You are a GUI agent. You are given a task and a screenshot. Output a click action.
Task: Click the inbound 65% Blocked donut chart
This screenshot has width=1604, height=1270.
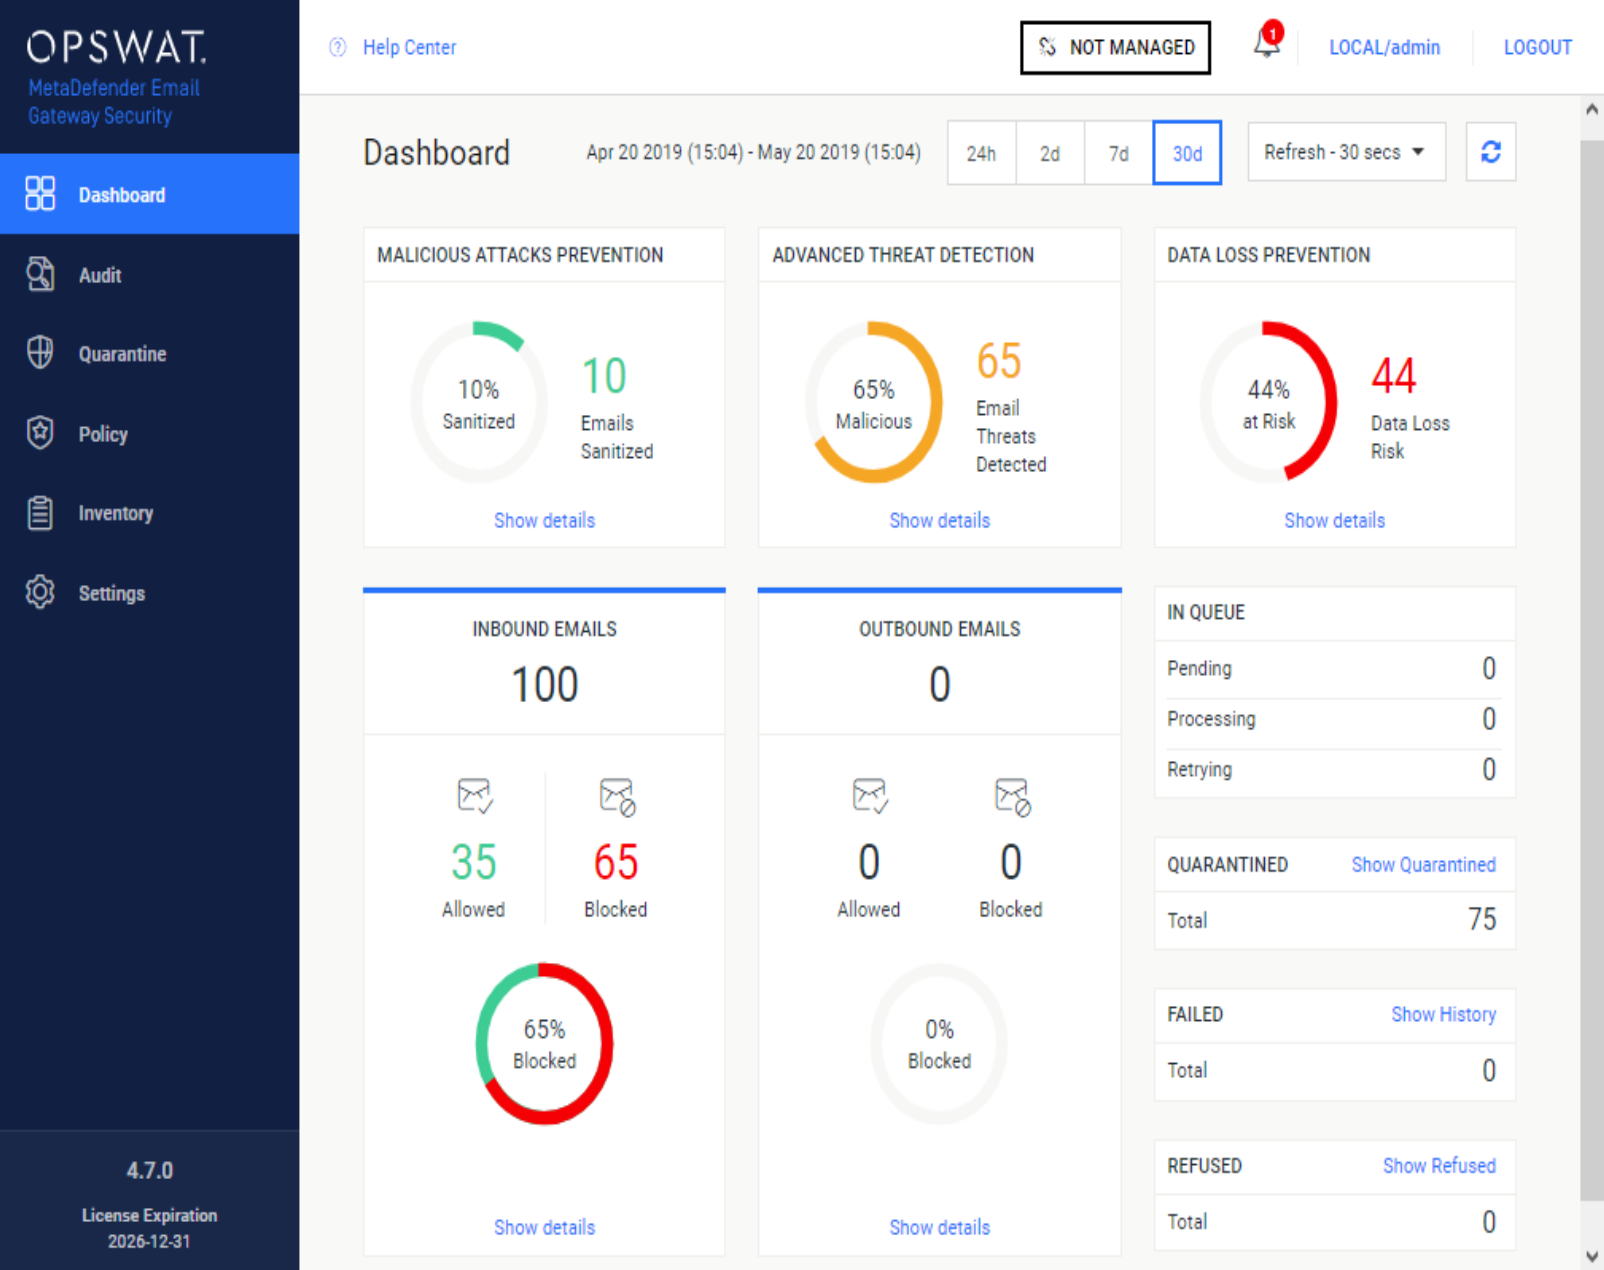coord(544,1043)
